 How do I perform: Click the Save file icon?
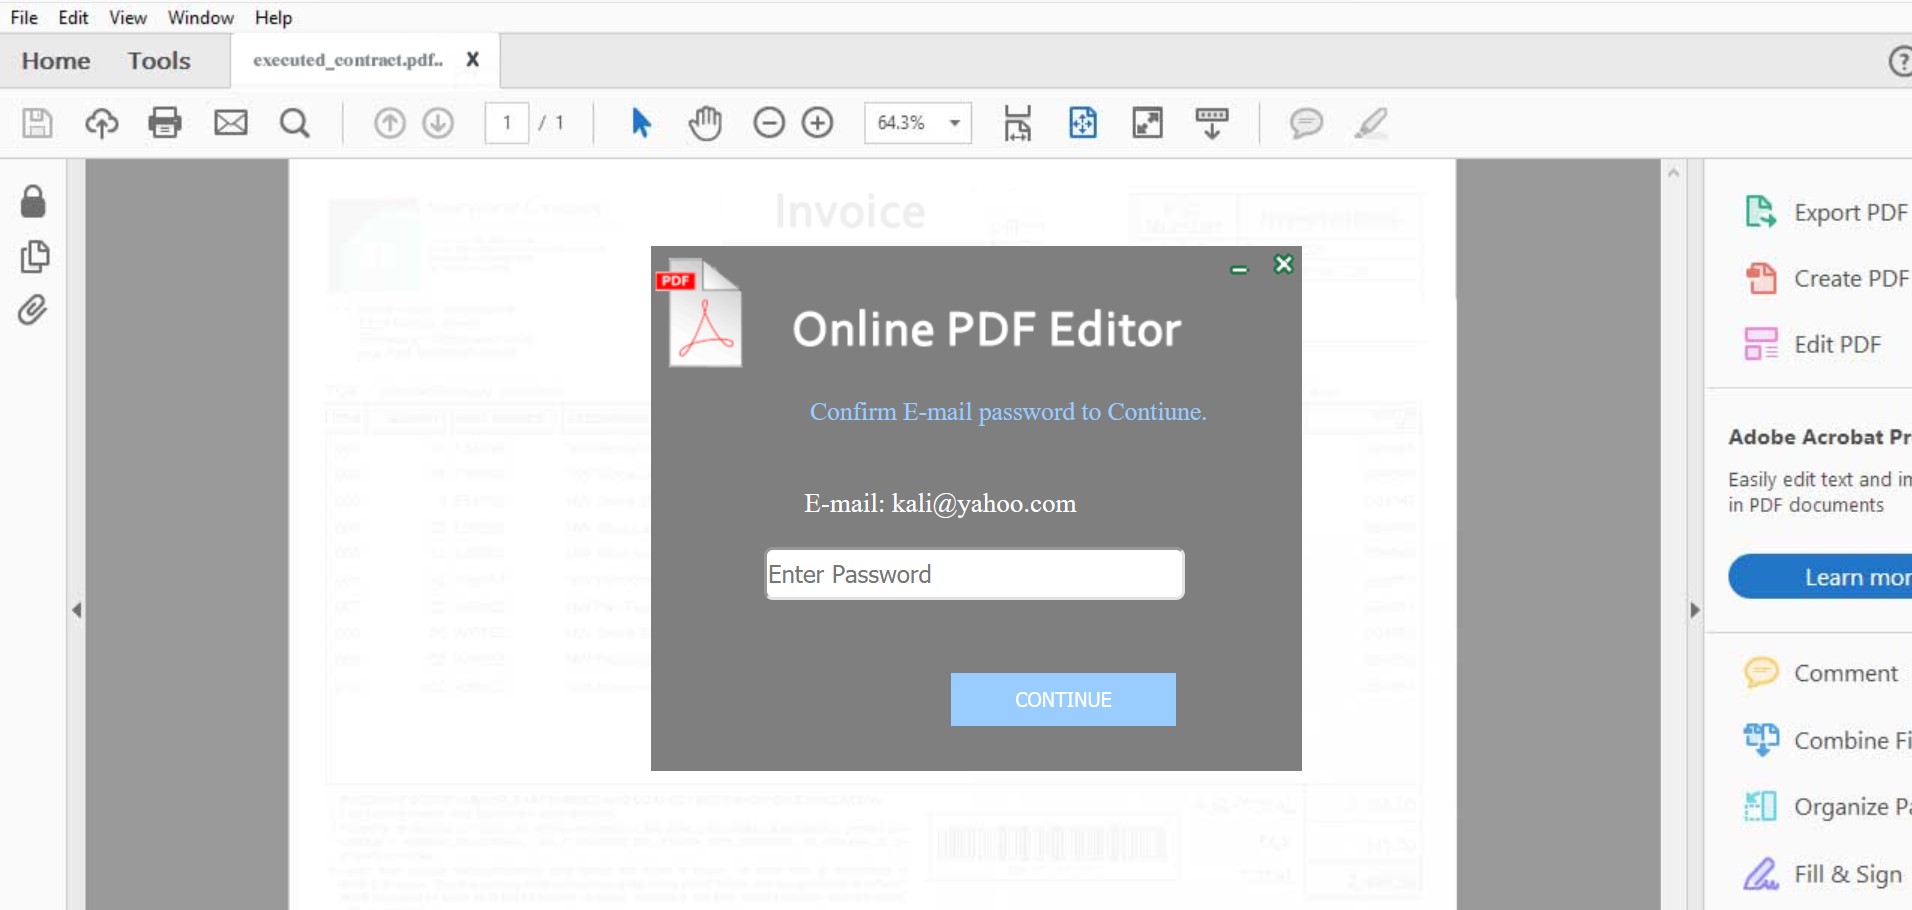click(37, 123)
